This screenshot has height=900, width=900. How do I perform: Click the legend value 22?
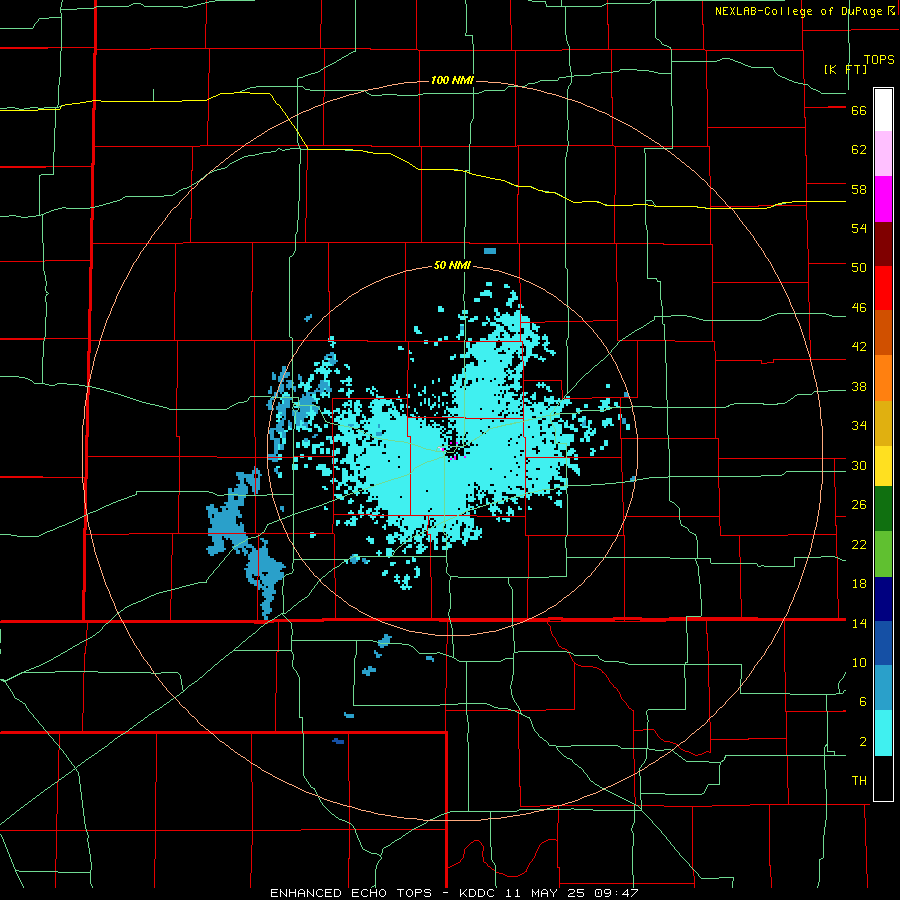[x=859, y=544]
